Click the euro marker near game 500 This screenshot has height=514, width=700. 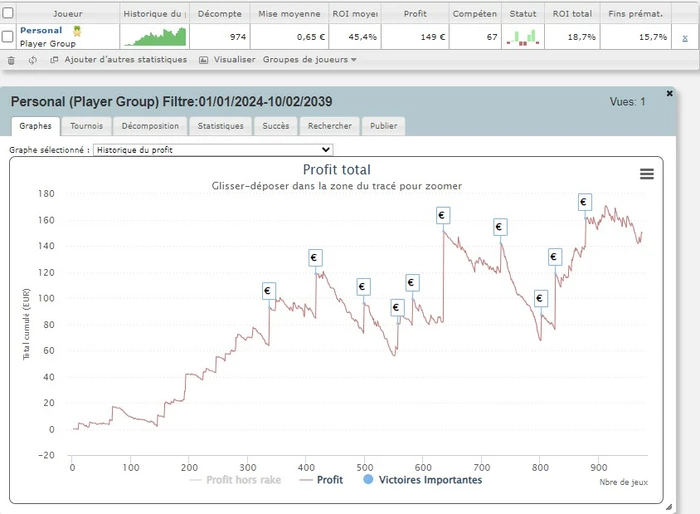pyautogui.click(x=363, y=287)
